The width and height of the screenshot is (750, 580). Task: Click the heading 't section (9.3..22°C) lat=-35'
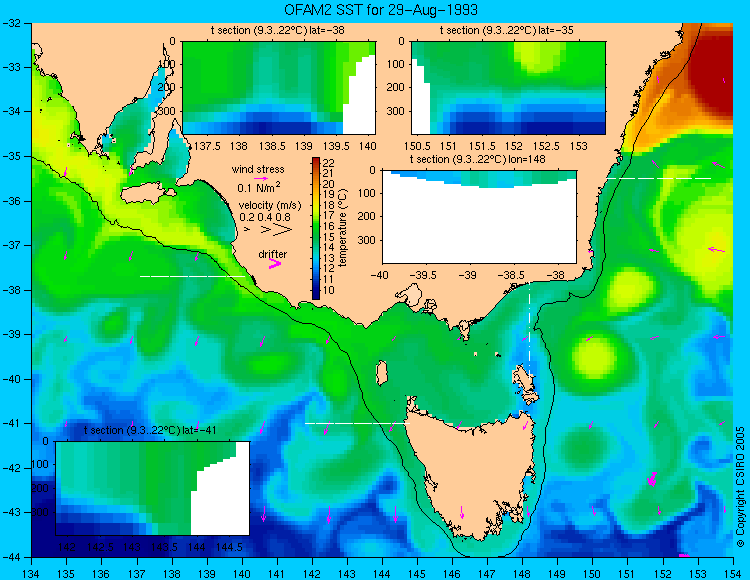click(507, 31)
